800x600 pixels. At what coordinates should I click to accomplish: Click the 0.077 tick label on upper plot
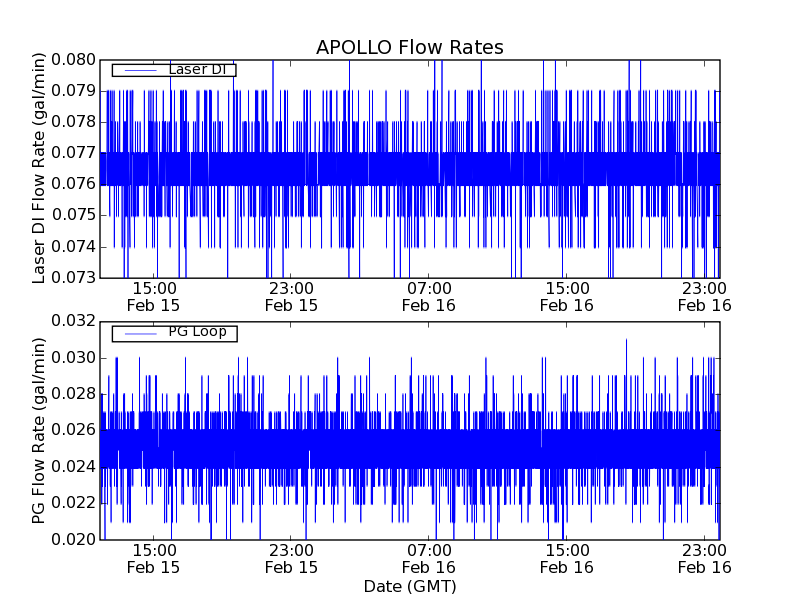72,153
